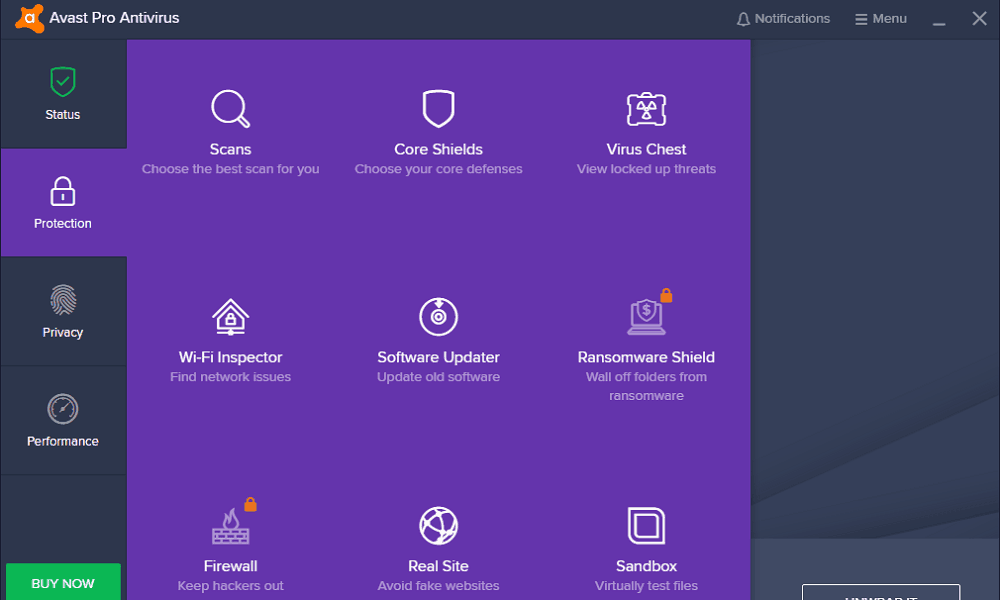Viewport: 1000px width, 600px height.
Task: Click the orange lock badge on Ransomware Shield
Action: (x=666, y=295)
